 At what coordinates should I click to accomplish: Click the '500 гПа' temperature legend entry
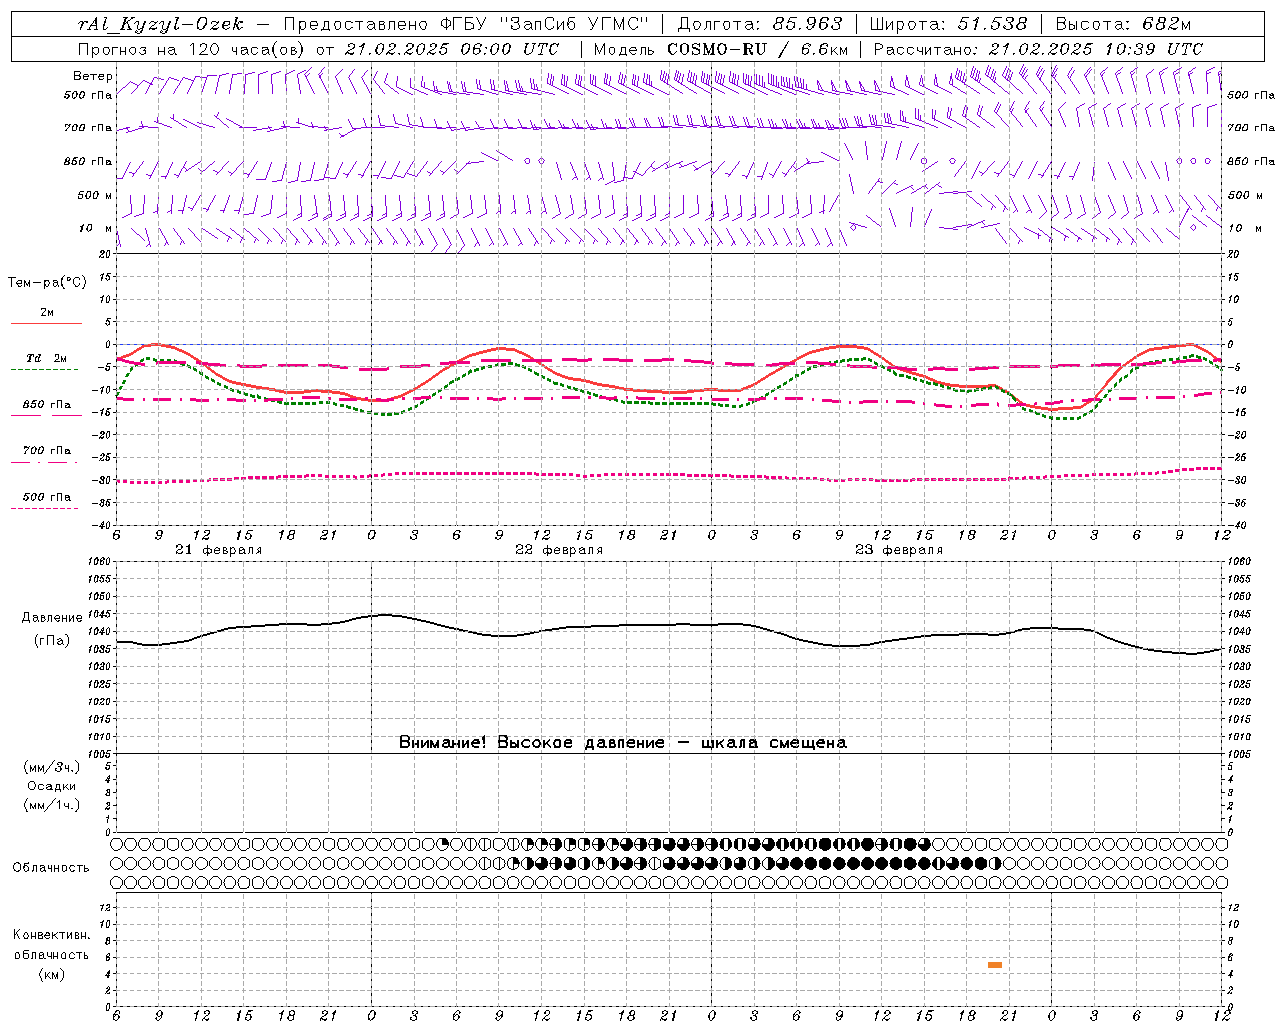tap(47, 497)
